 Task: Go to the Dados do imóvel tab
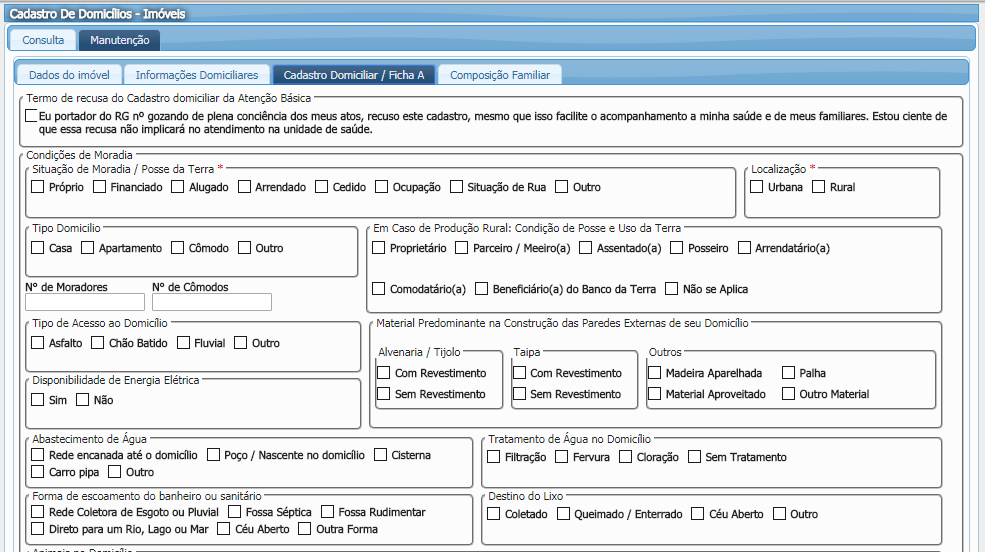pos(69,75)
